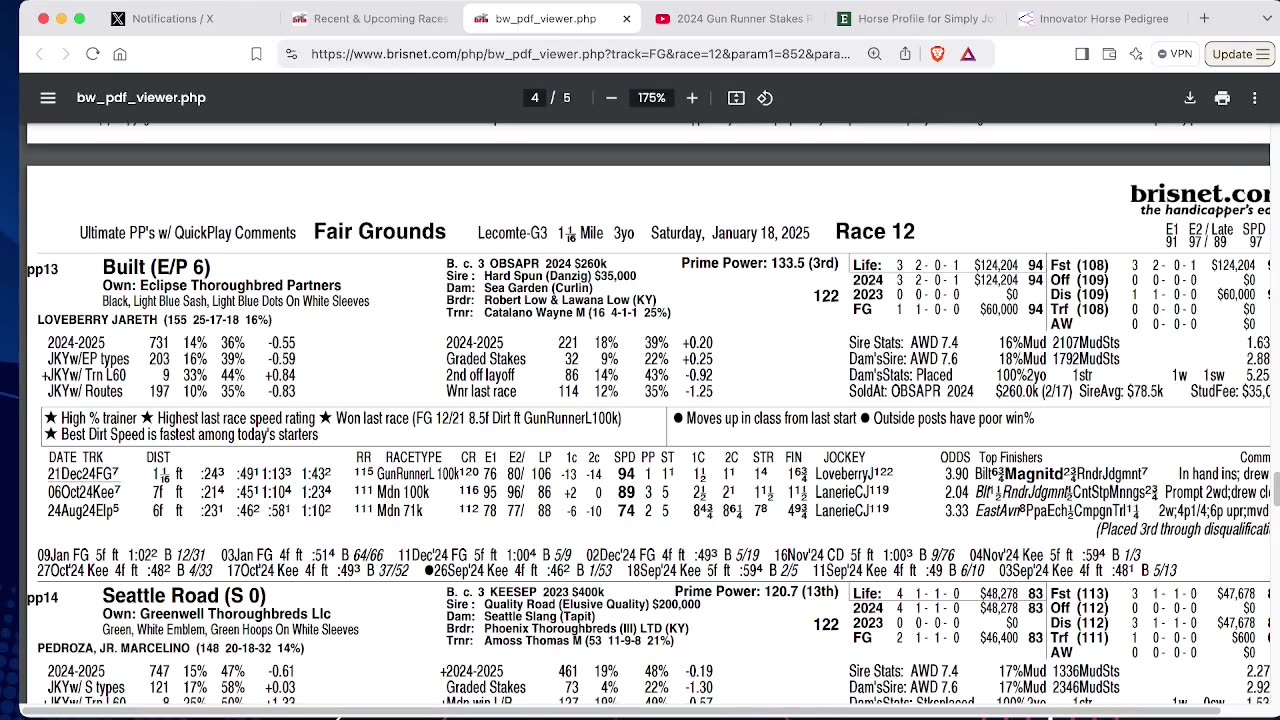Edit the 175% zoom level field
Screen dimensions: 1280x720
point(651,98)
